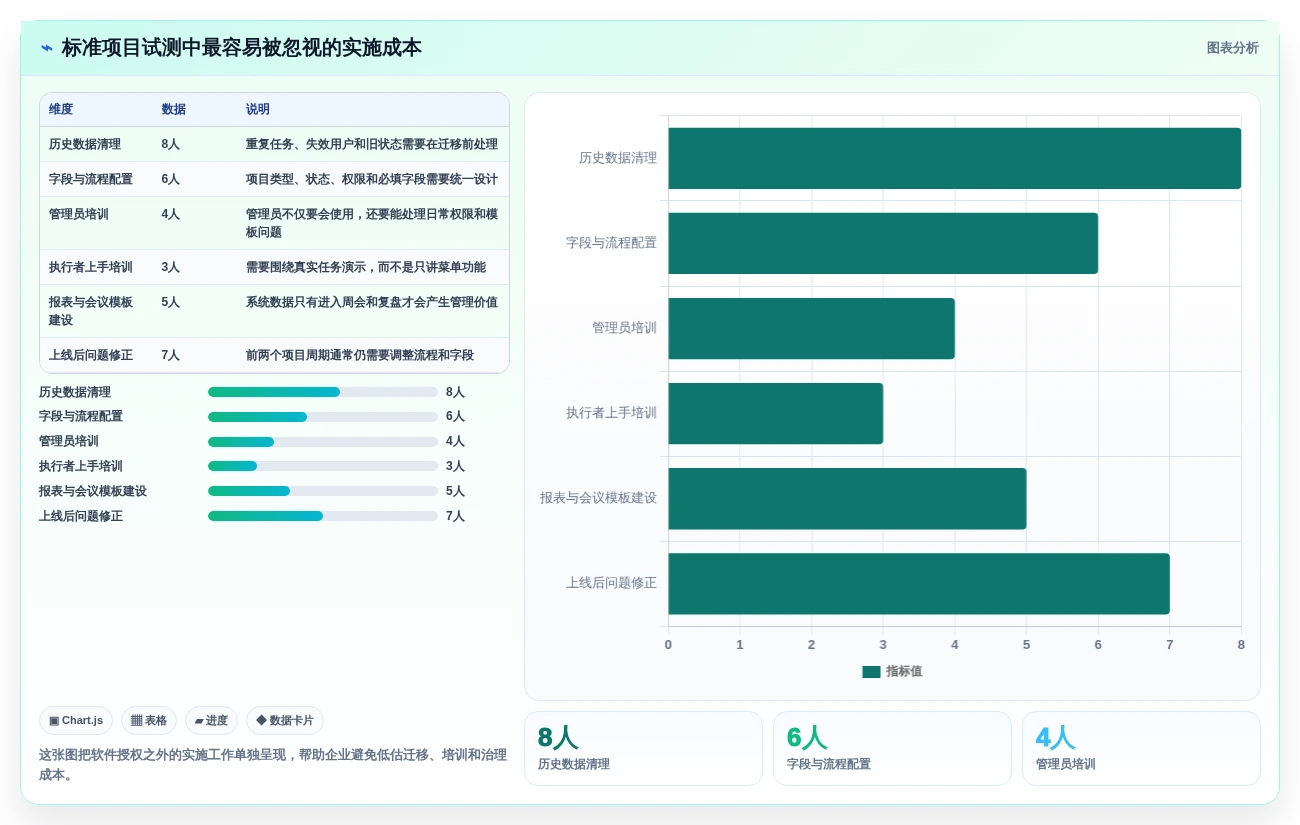Click the 5人 value beside the progress bar

455,491
